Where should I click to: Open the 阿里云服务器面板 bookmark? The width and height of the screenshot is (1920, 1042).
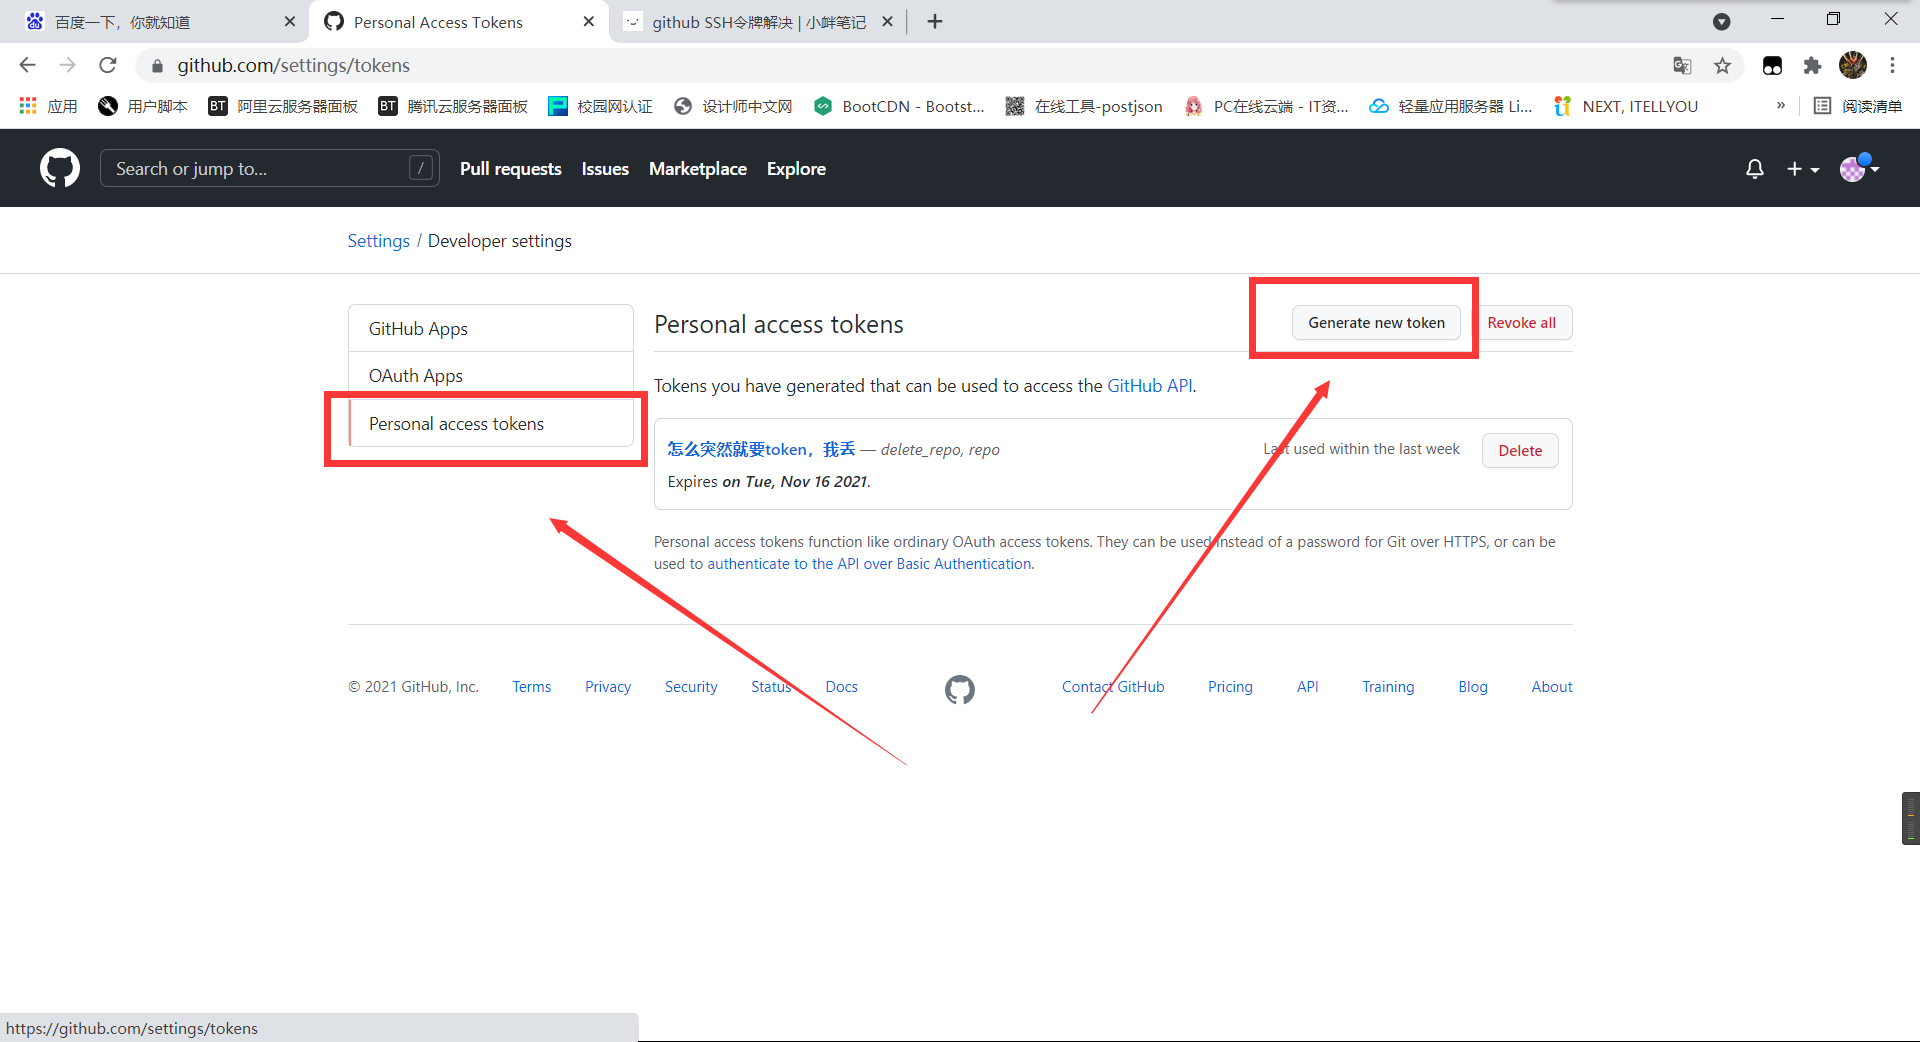tap(283, 106)
